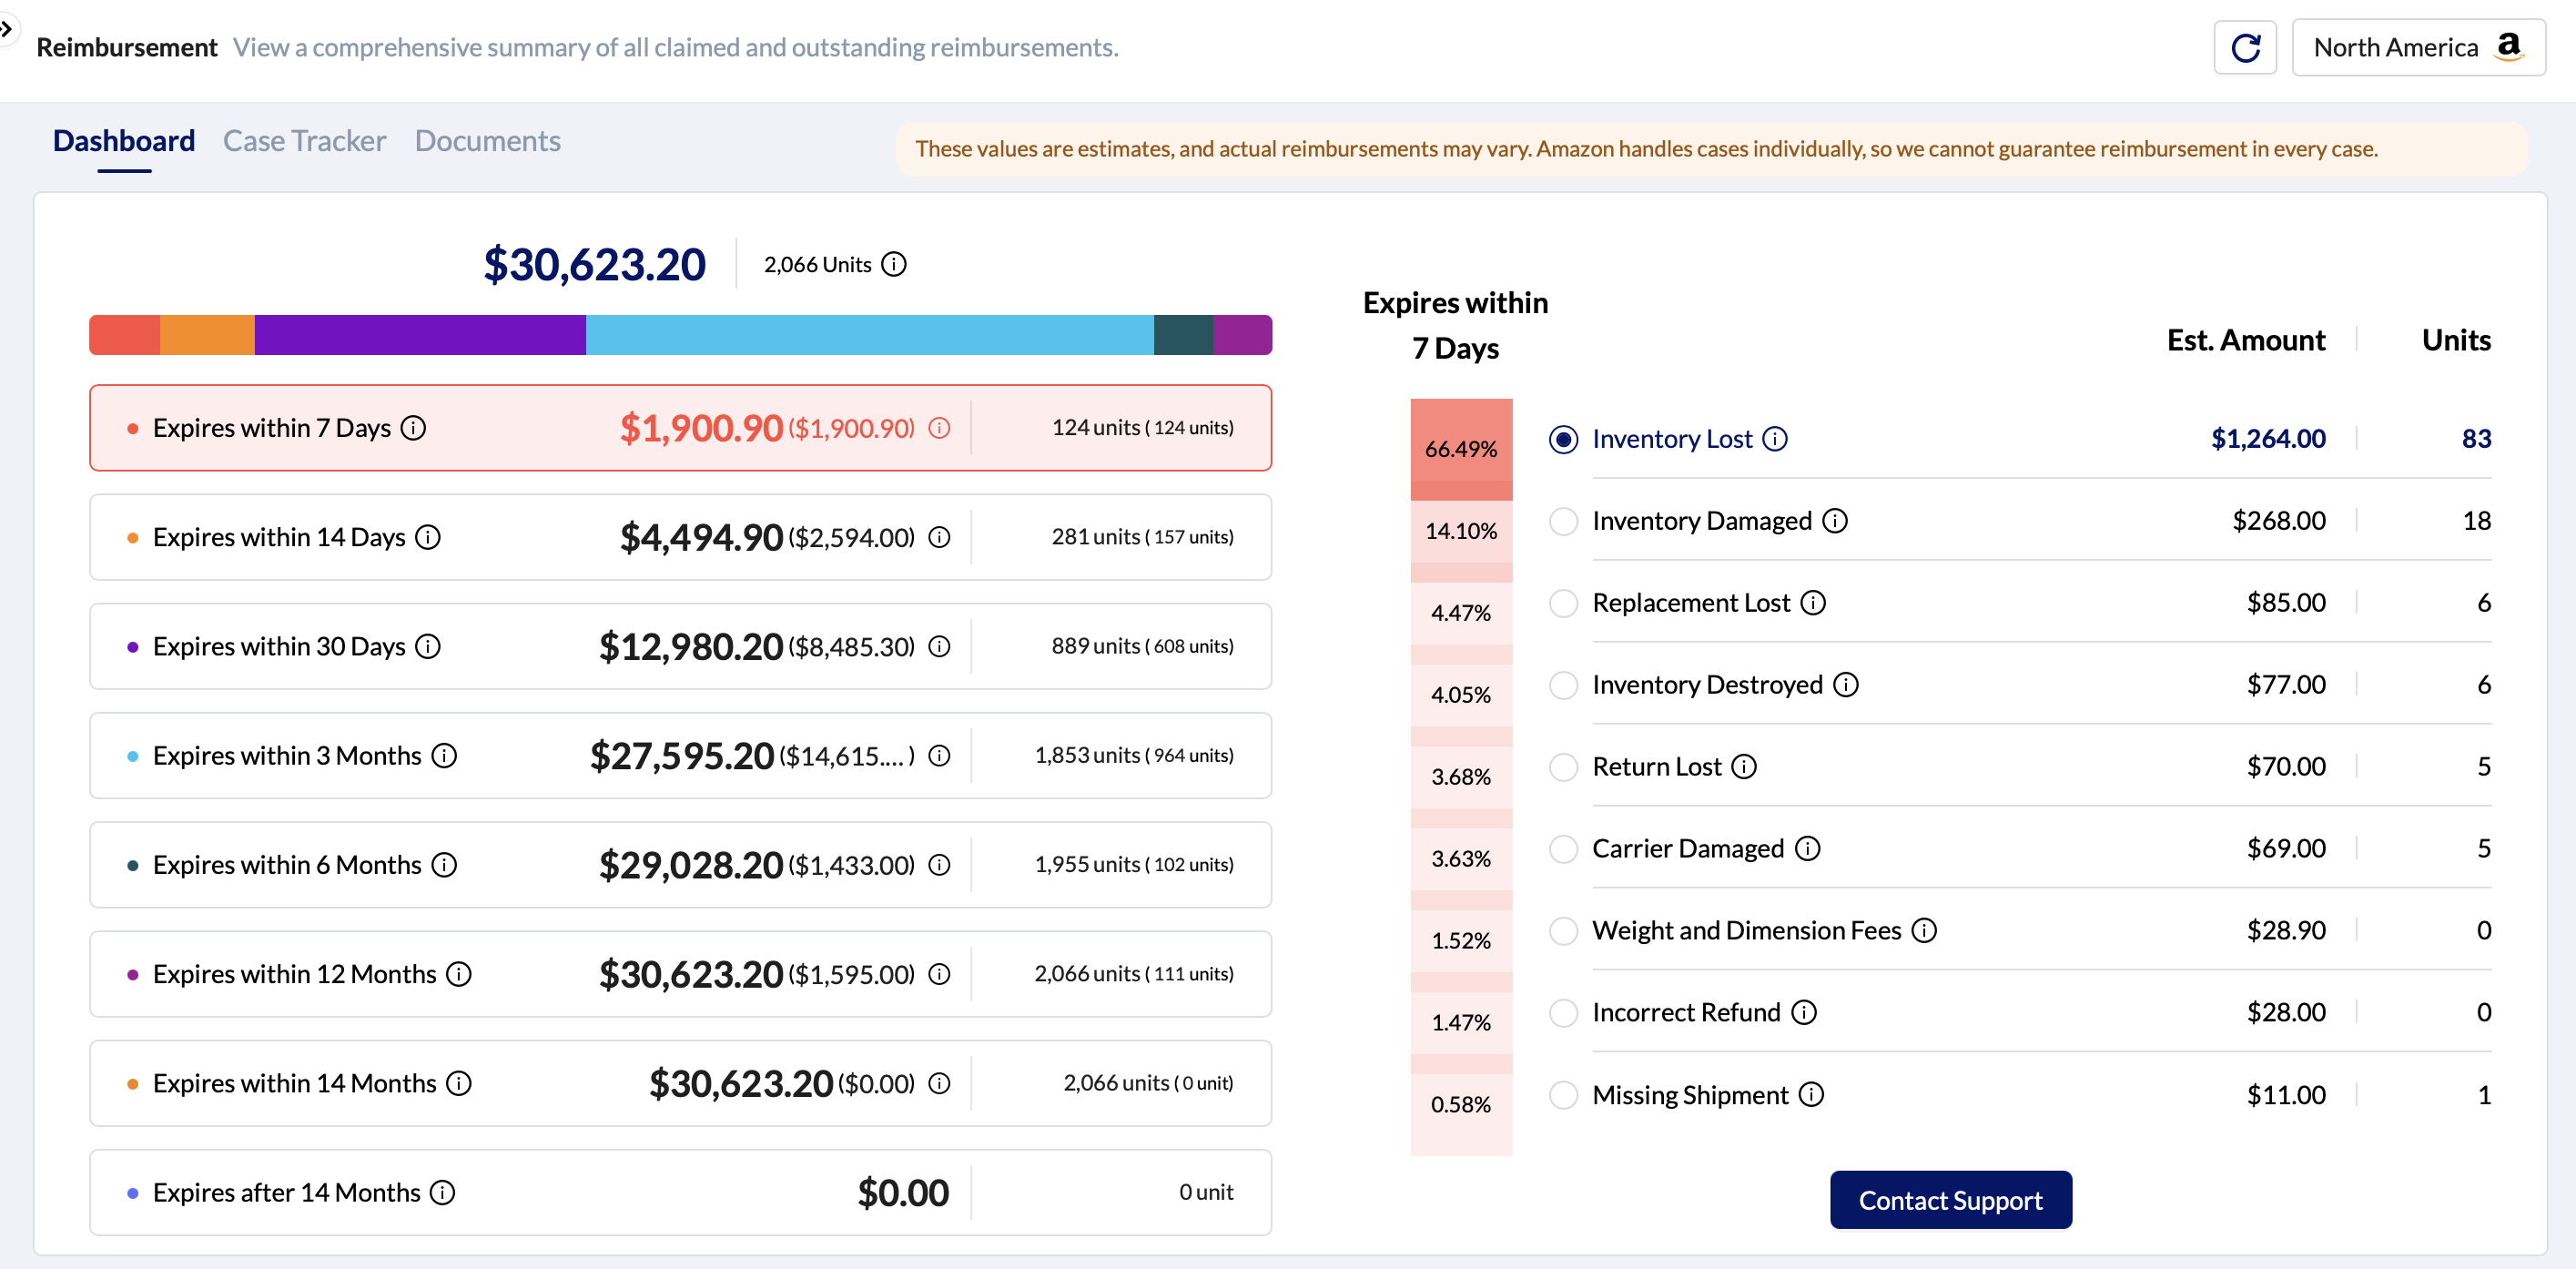Choose the Incorrect Refund radio option
2576x1269 pixels.
click(1563, 1013)
